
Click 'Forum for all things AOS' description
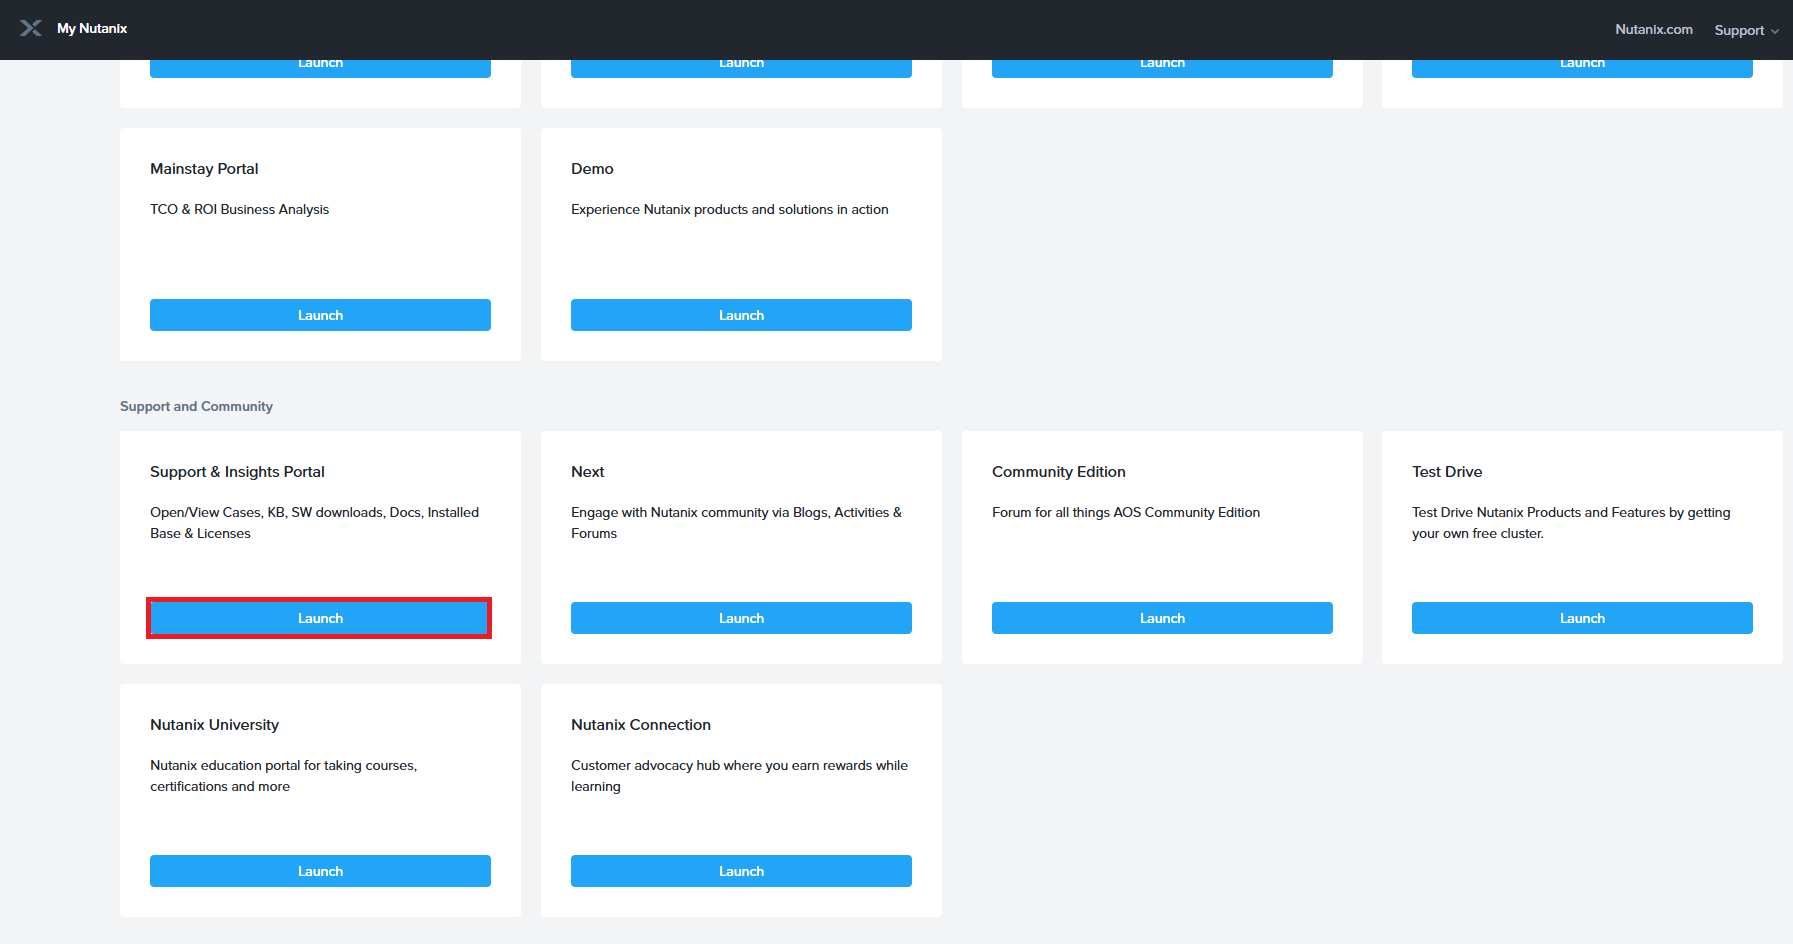[1126, 512]
